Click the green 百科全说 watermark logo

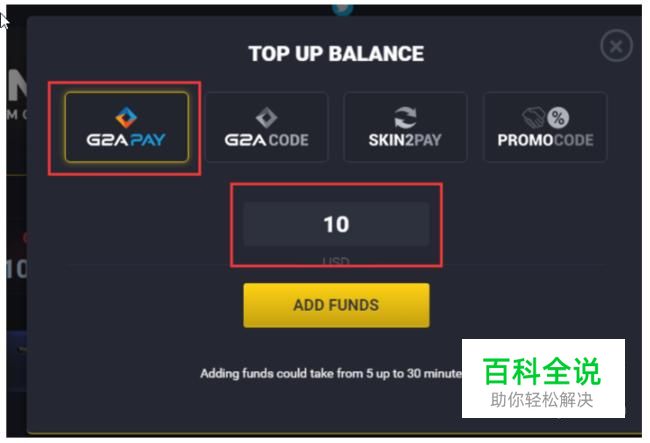(x=542, y=371)
